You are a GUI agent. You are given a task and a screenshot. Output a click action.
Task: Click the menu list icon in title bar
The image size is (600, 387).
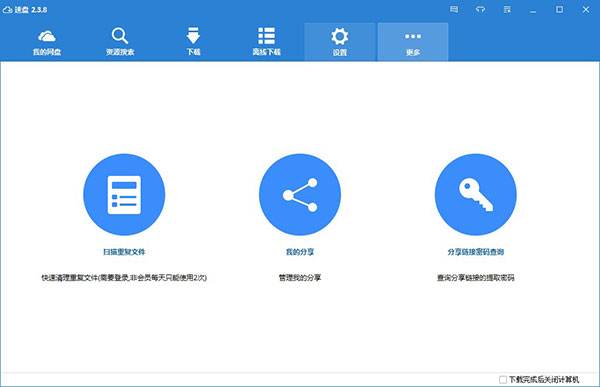click(x=507, y=9)
